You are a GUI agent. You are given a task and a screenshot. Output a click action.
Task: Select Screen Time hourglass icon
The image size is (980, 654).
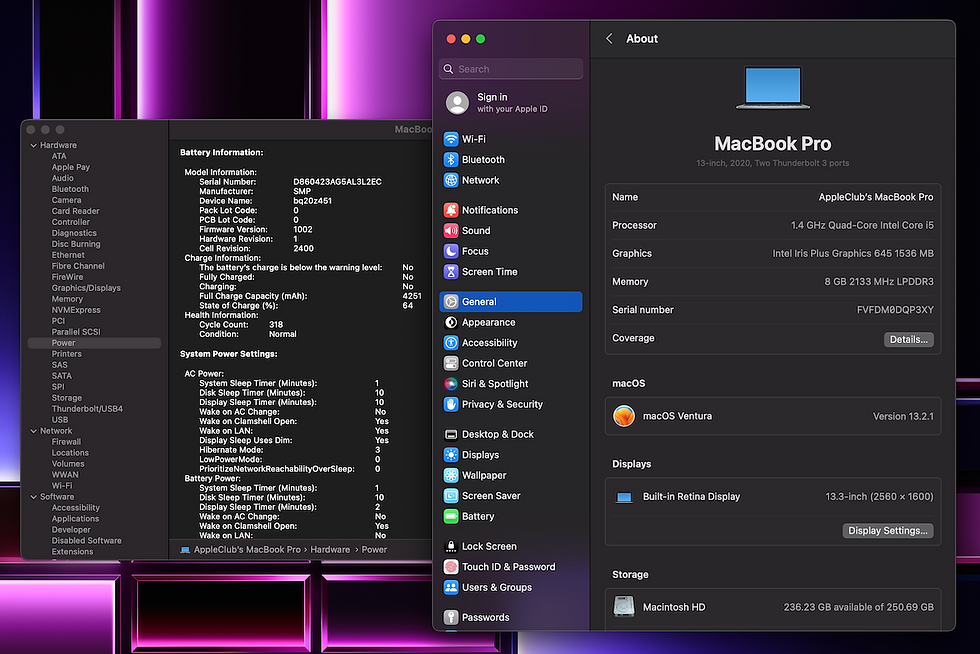[451, 272]
